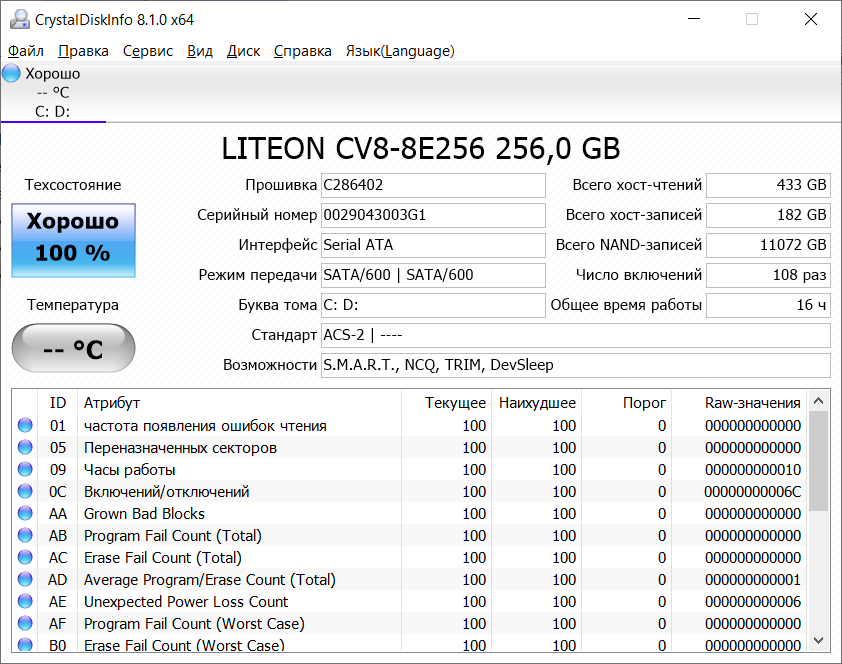Click the power-on count value 108 раз

768,275
